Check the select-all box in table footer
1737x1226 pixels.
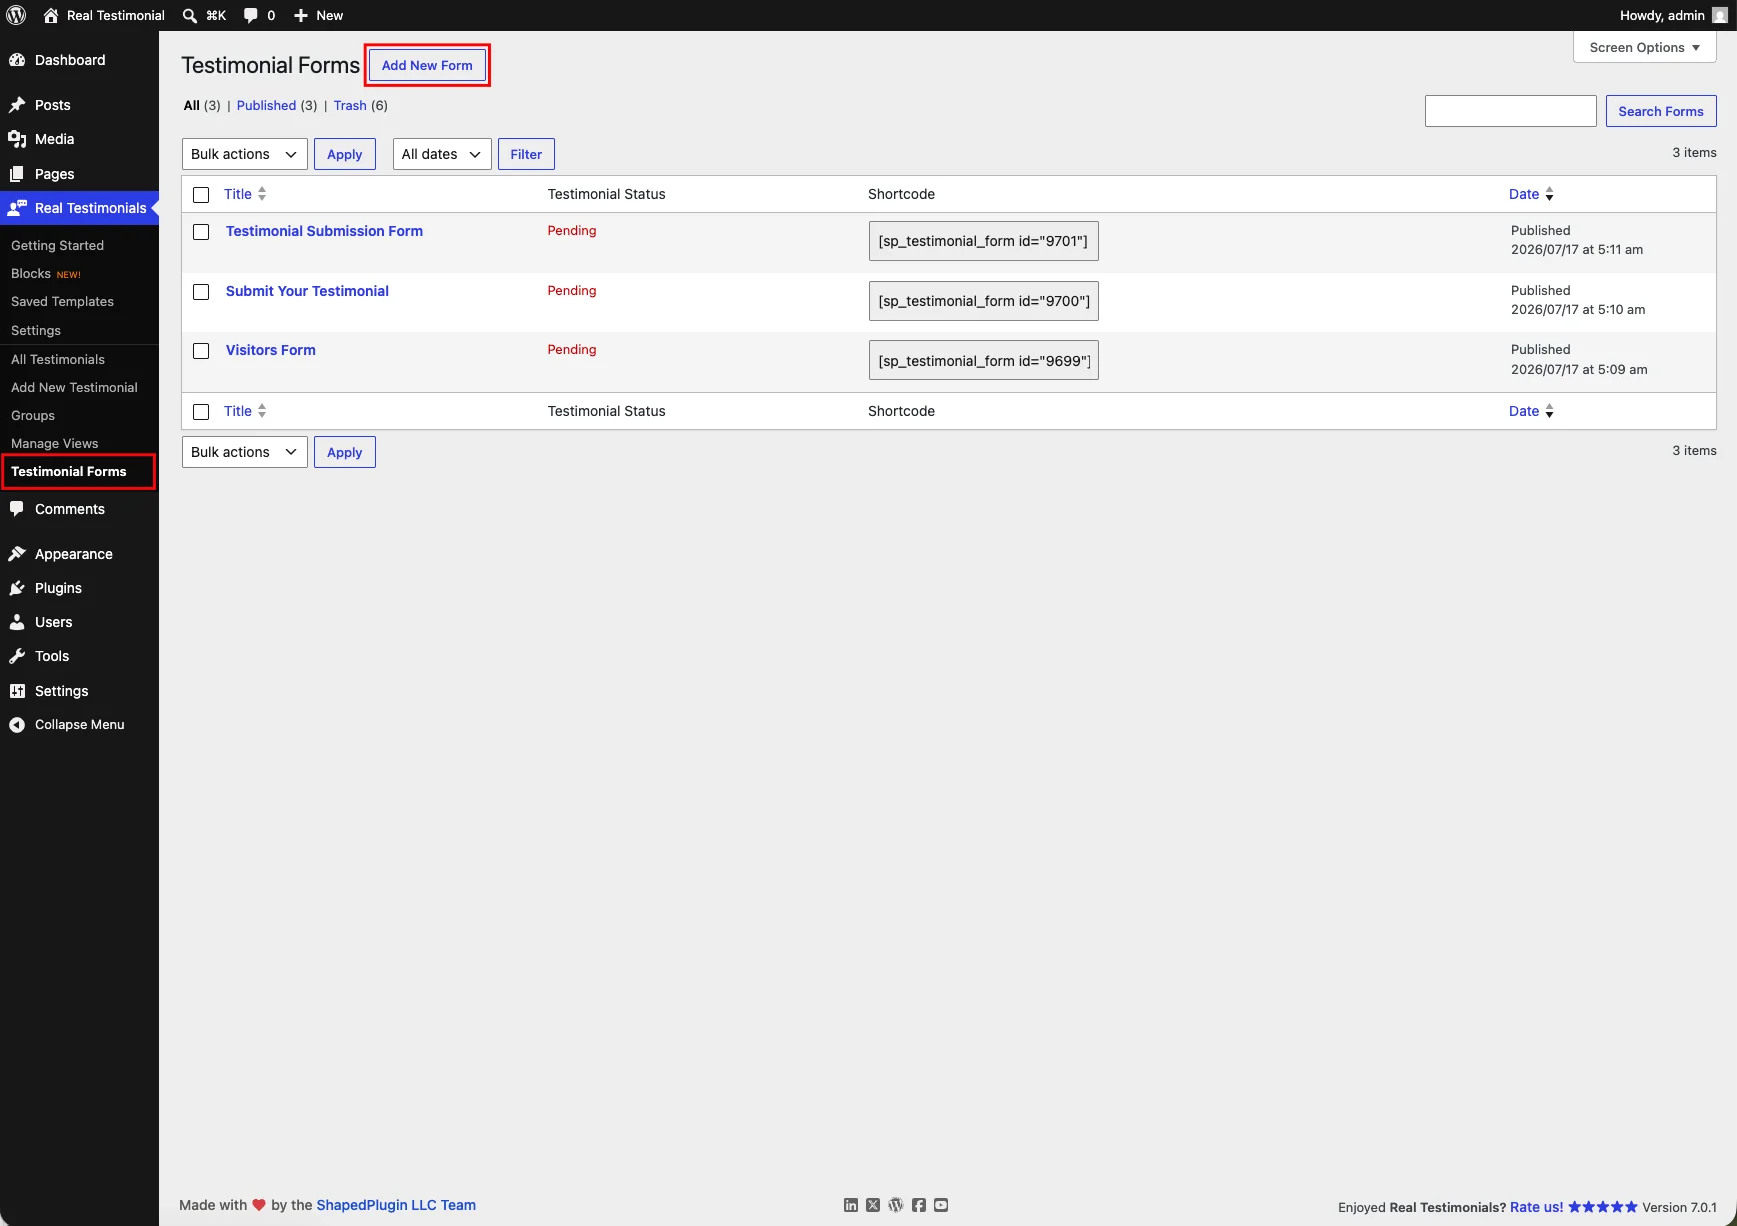point(201,412)
